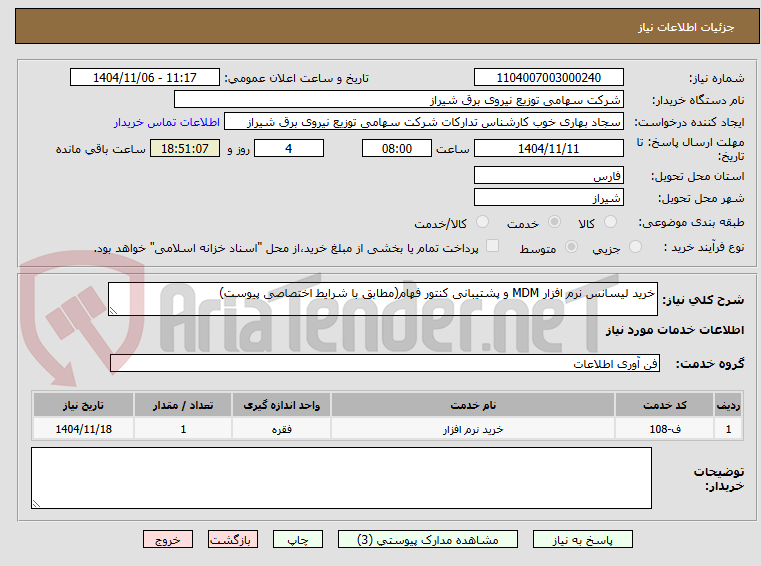Select the متوسط purchase type radio
This screenshot has height=566, width=761.
571,247
